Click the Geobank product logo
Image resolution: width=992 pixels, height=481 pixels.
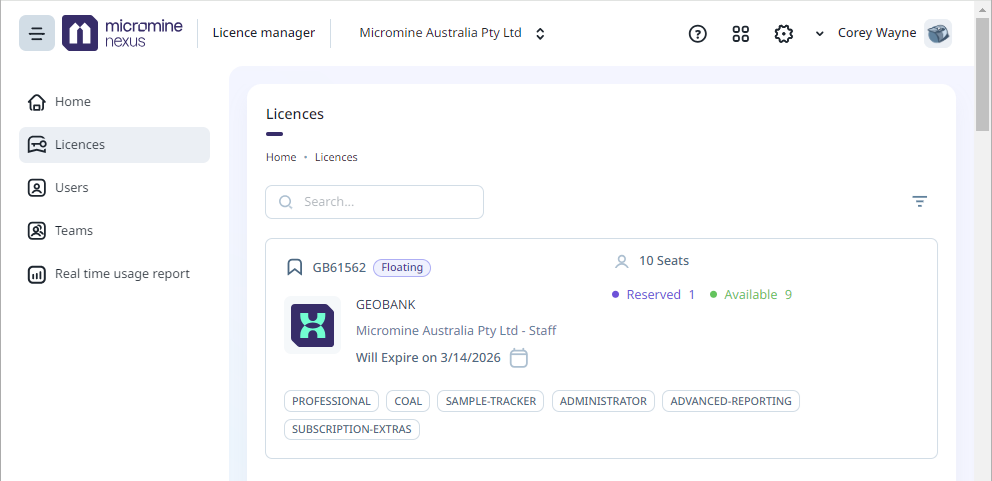click(313, 325)
